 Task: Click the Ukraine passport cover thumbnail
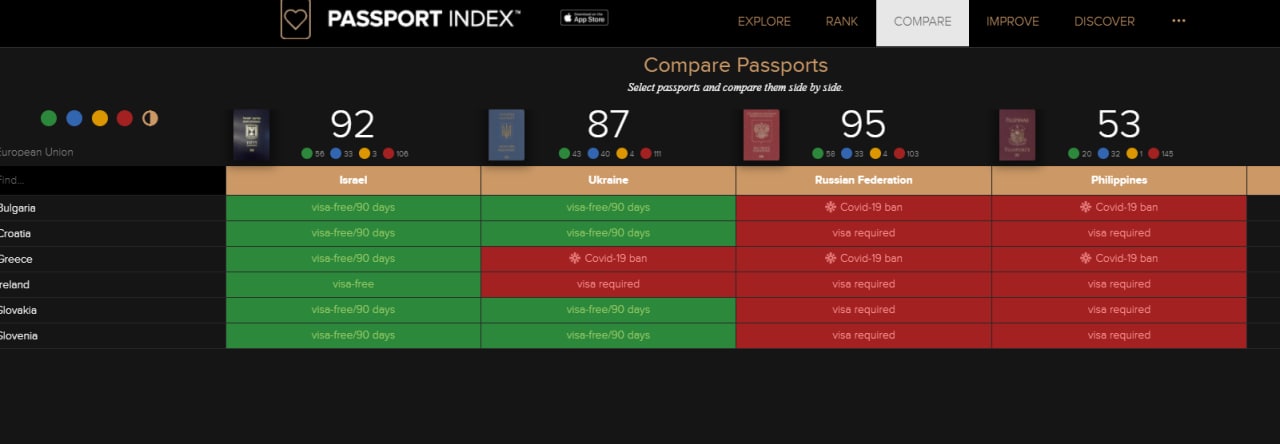click(506, 135)
